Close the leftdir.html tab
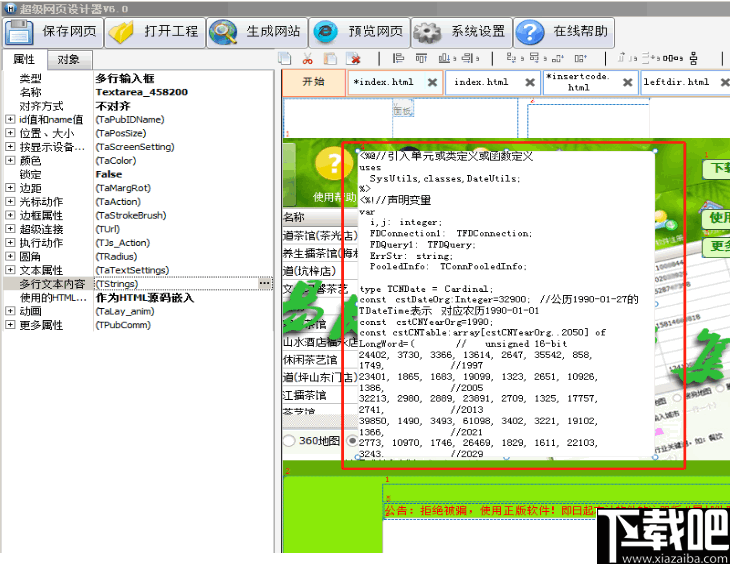The image size is (732, 564). click(x=725, y=83)
